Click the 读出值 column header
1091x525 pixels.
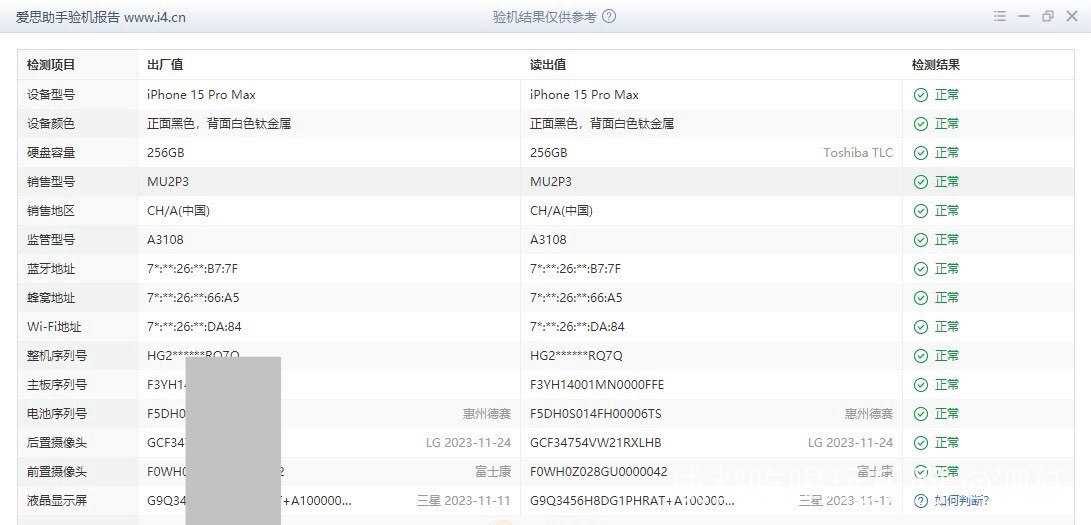click(548, 65)
